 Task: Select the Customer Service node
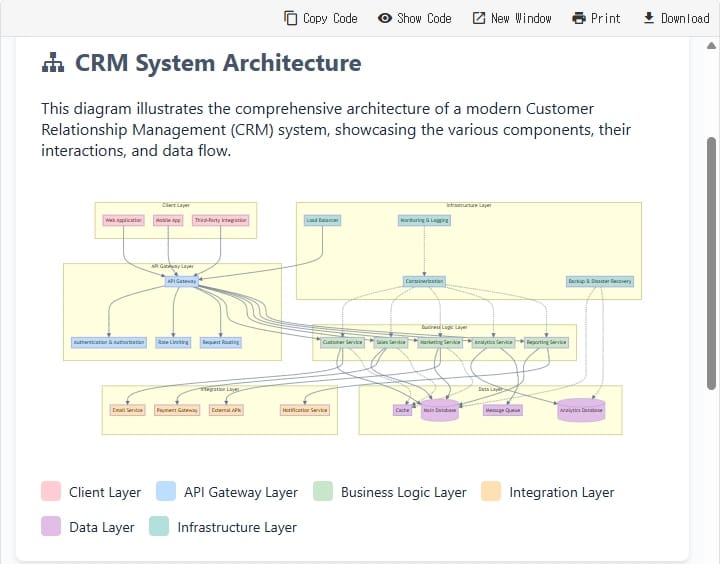tap(342, 342)
